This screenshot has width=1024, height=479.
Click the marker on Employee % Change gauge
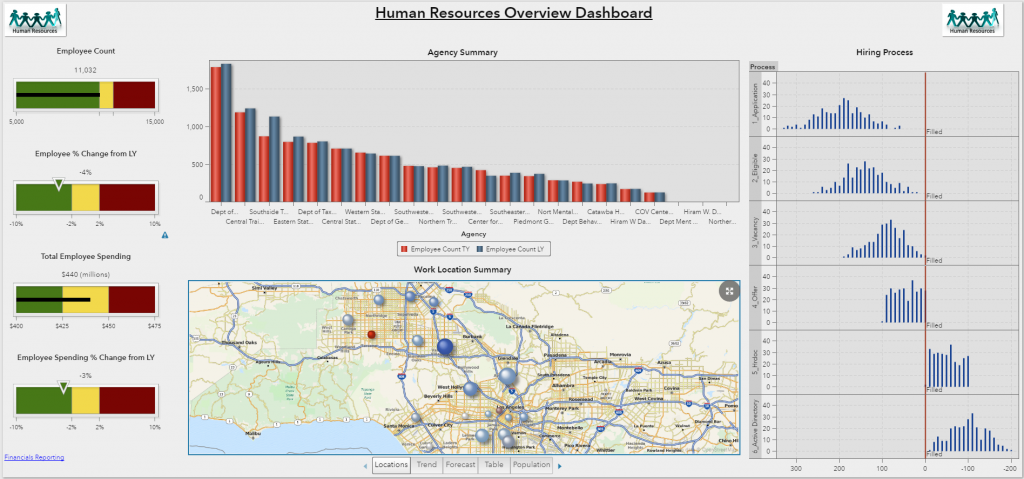tap(58, 184)
